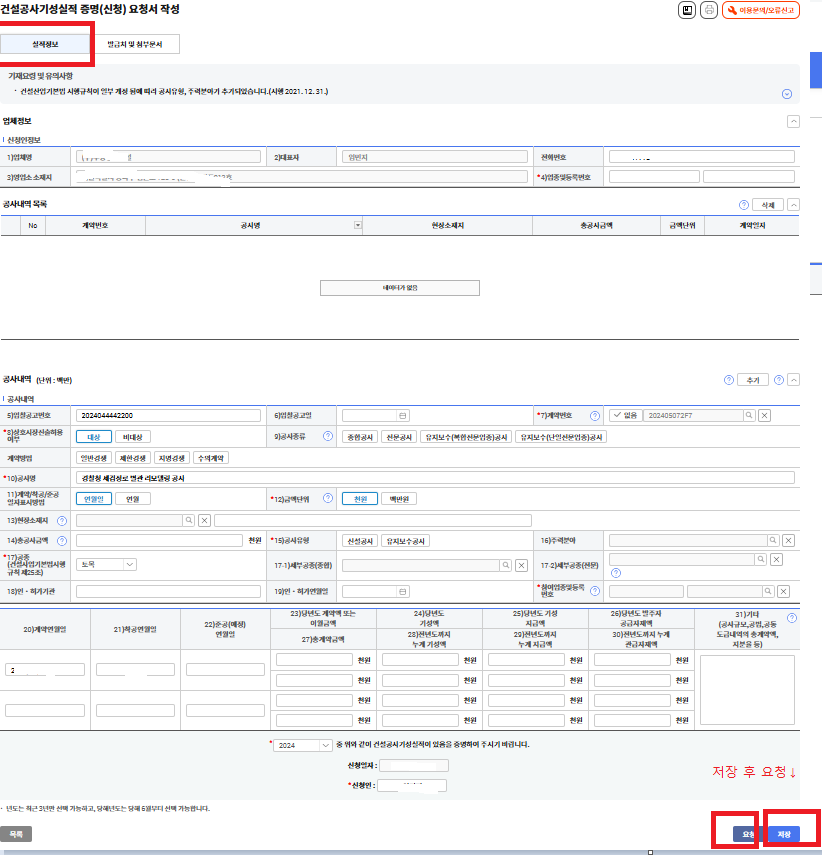Screen dimensions: 822x855
Task: Switch to the 발급처 및 첨부문서 tab
Action: pyautogui.click(x=135, y=44)
